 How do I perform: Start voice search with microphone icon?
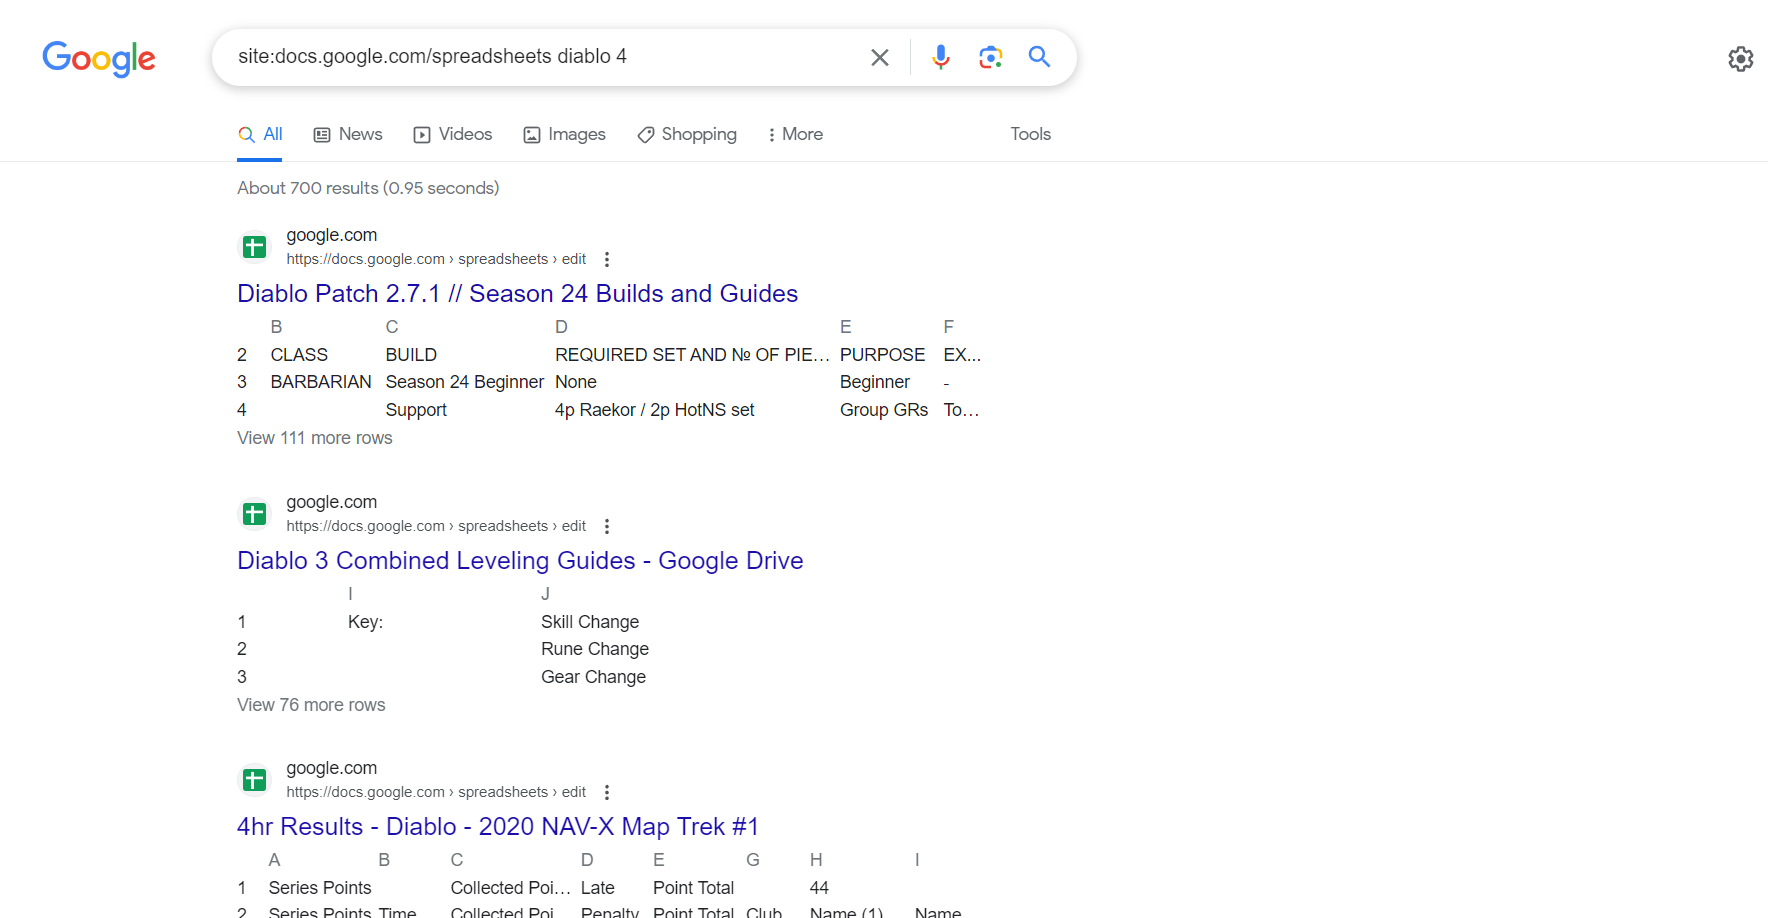pos(940,57)
